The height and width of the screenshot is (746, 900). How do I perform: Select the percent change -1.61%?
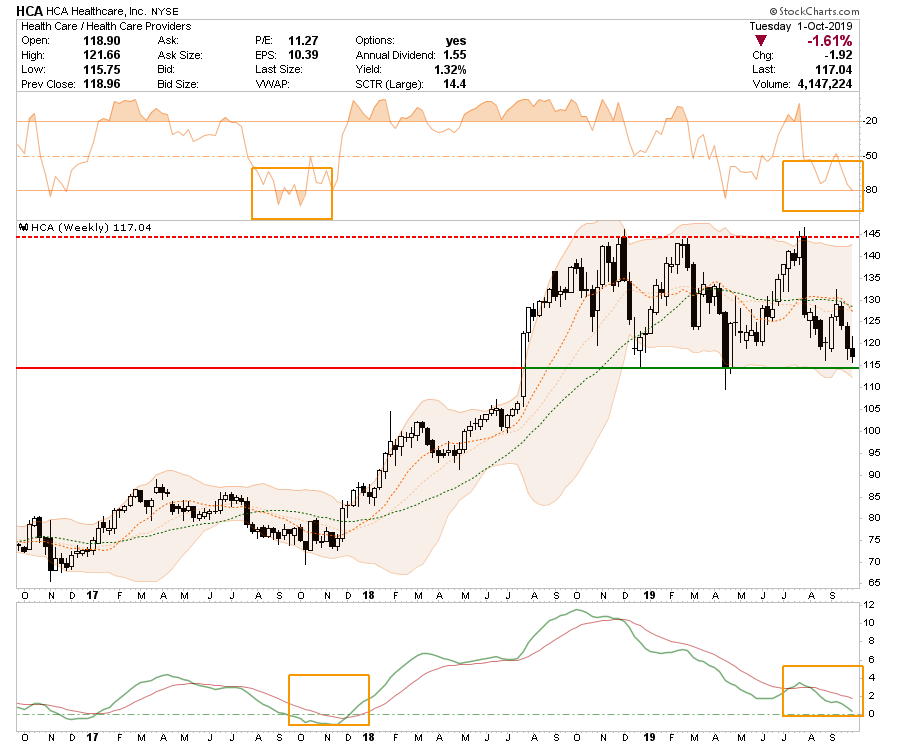[829, 41]
